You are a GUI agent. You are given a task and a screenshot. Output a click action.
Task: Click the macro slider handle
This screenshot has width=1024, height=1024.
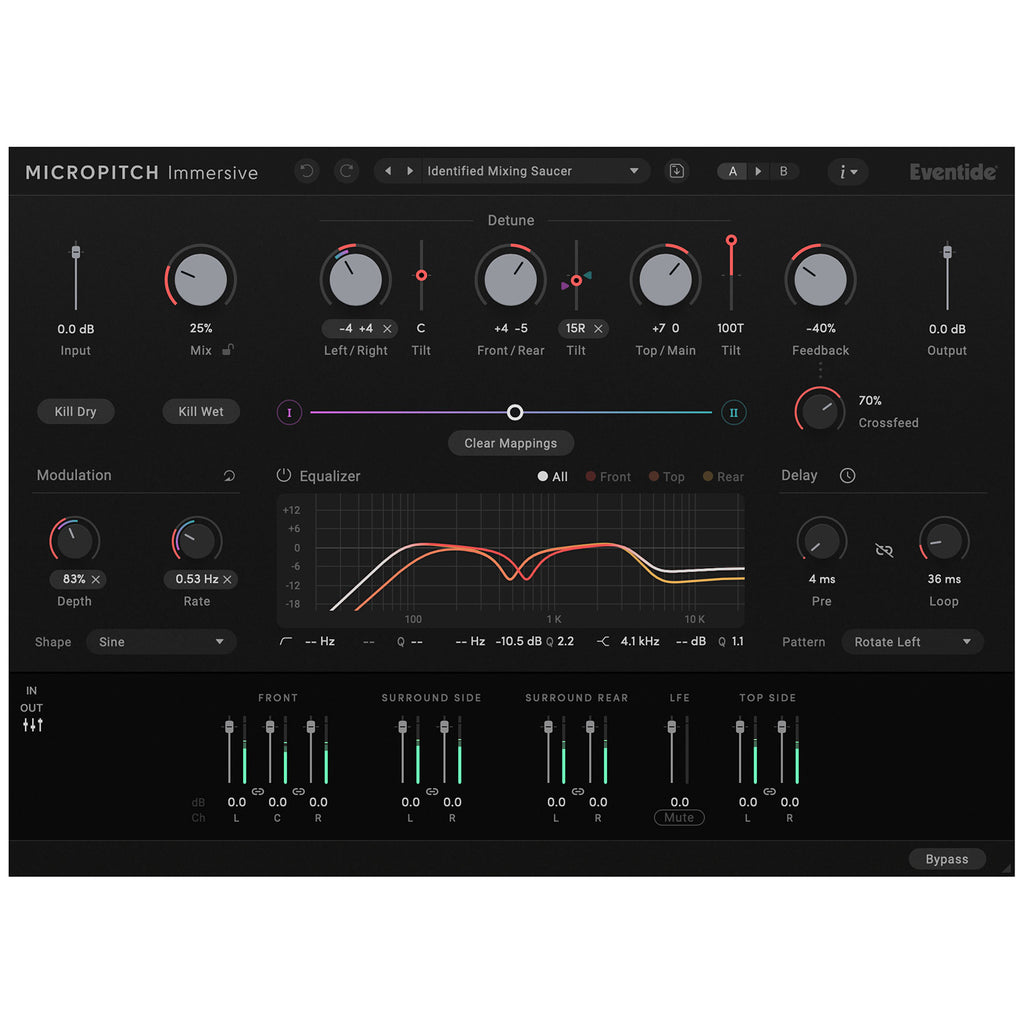515,412
